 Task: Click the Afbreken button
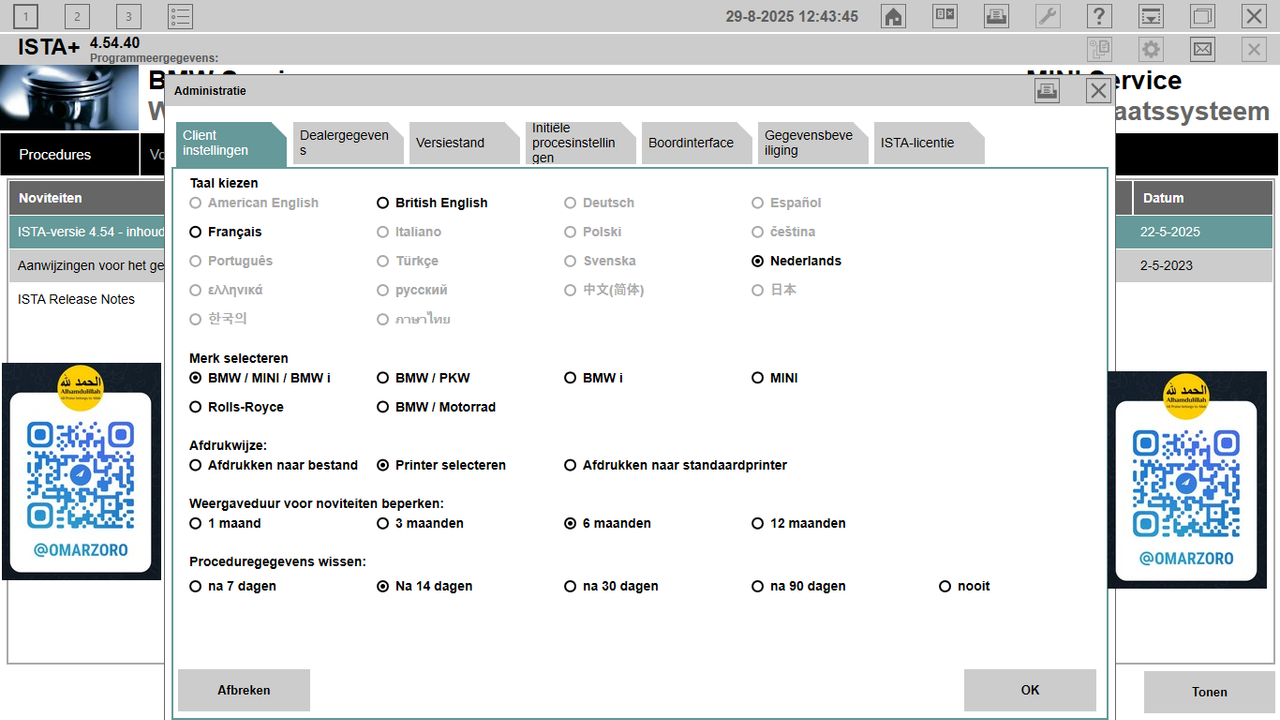(244, 690)
